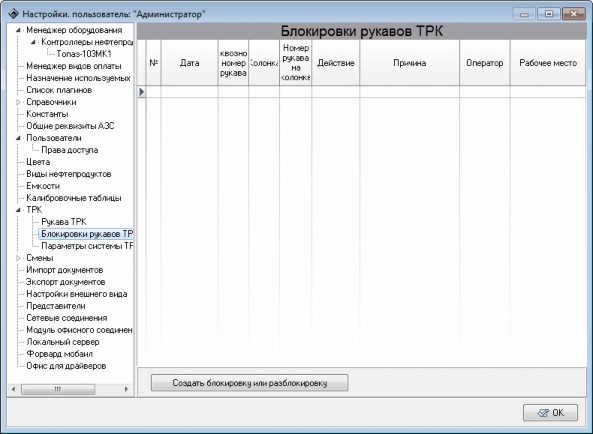Open Права доступа tree item
The width and height of the screenshot is (593, 434).
click(x=70, y=150)
